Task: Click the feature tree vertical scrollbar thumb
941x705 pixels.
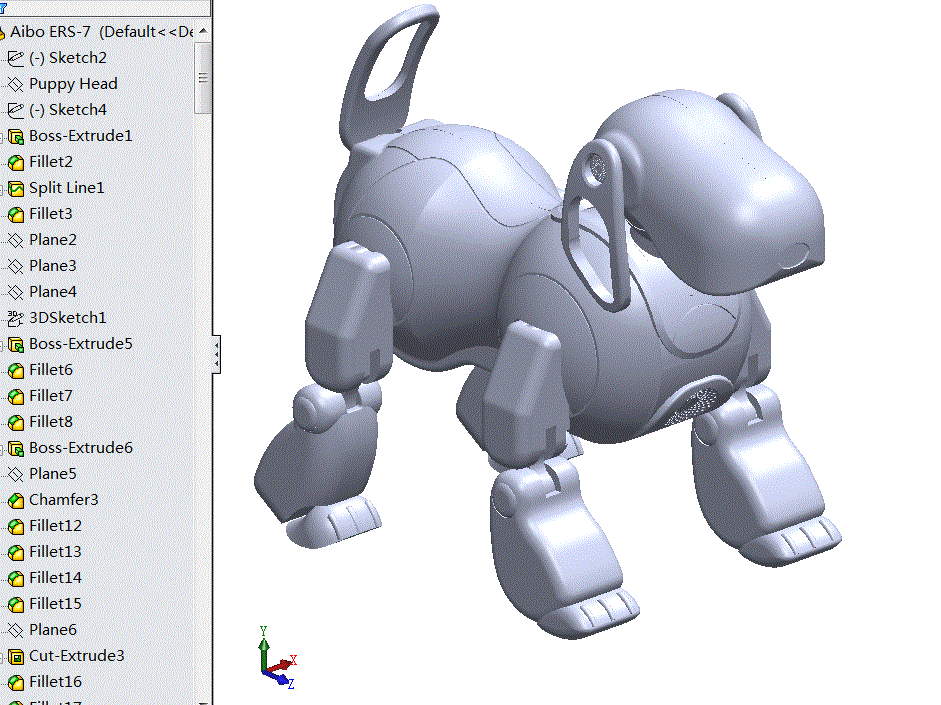Action: (203, 77)
